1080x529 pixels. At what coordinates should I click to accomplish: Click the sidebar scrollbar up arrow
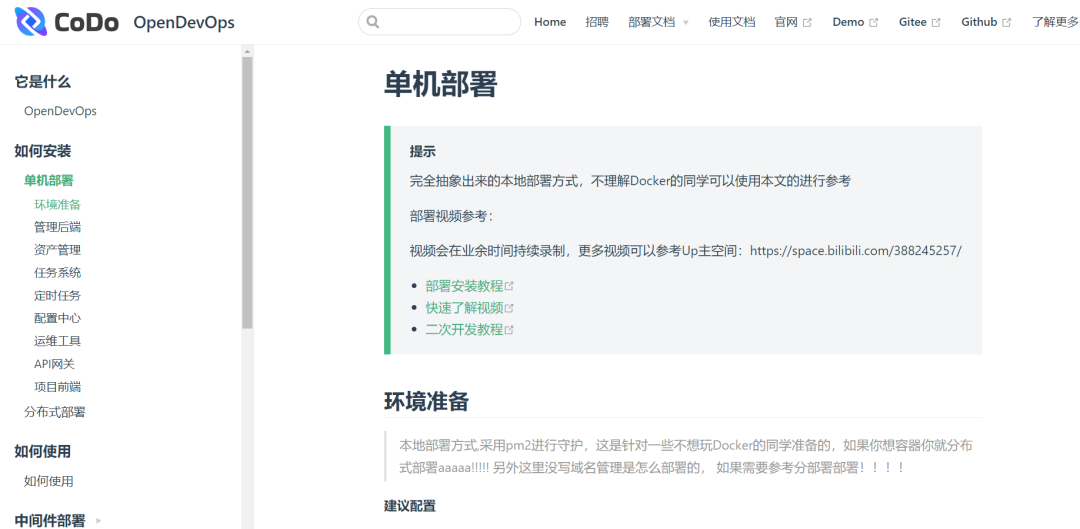coord(247,50)
